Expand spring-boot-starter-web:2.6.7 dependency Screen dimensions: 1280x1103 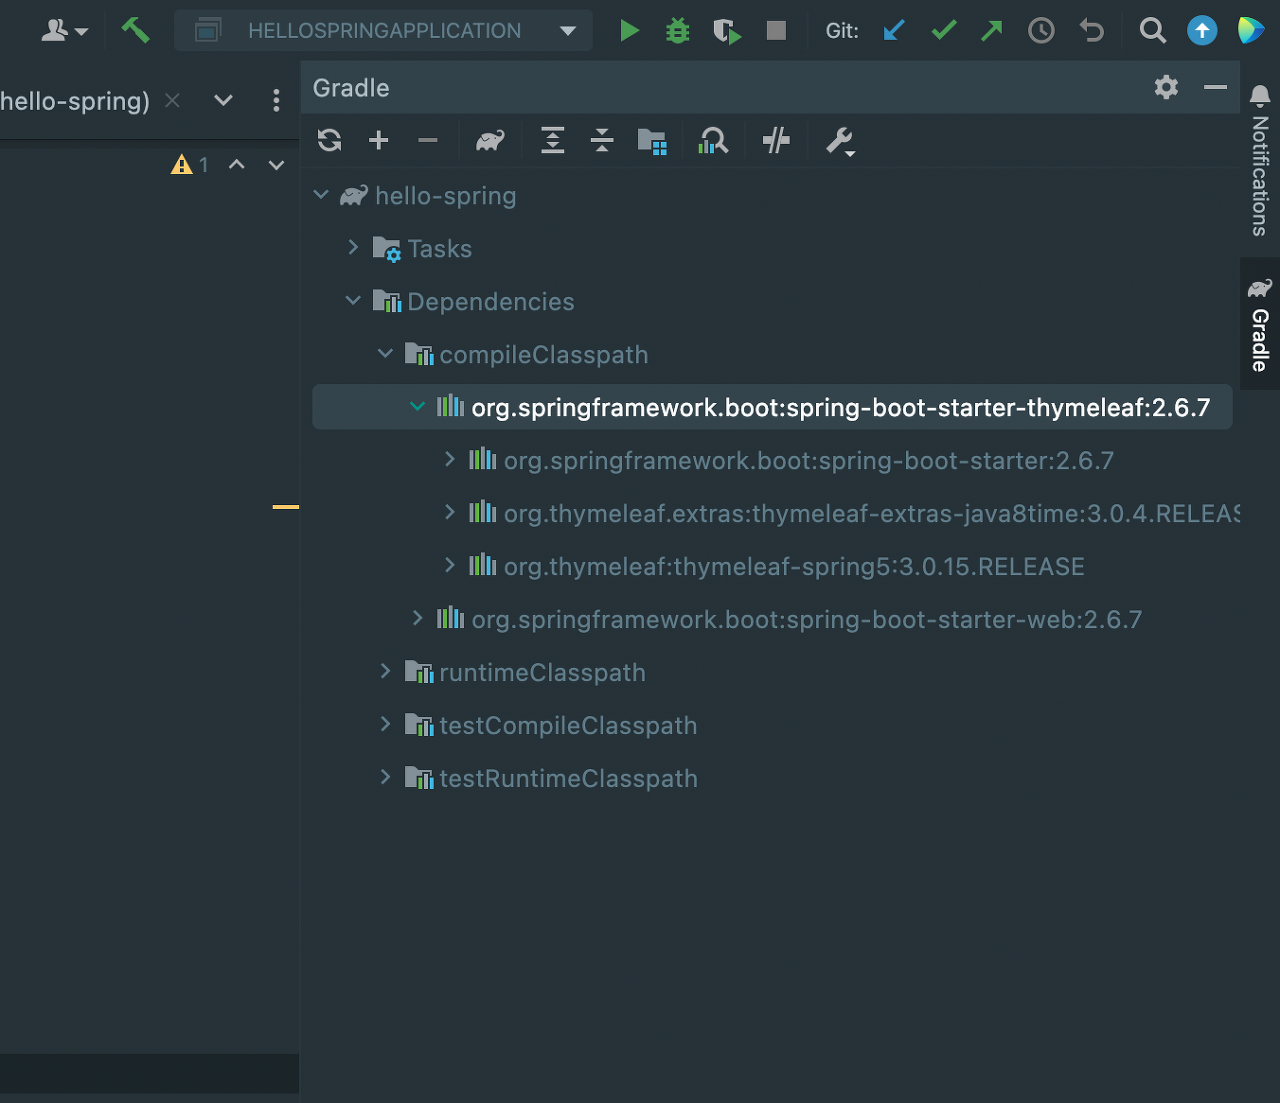click(x=417, y=618)
